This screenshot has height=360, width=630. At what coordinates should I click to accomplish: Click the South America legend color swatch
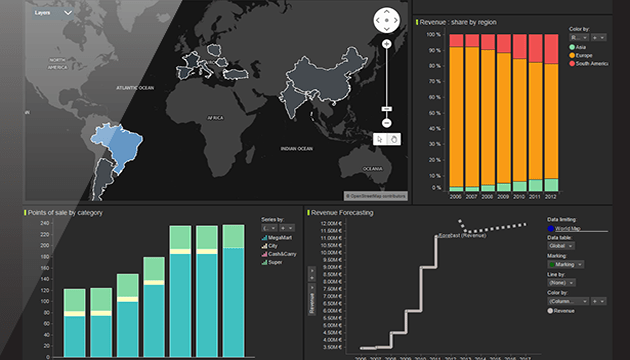pos(572,63)
